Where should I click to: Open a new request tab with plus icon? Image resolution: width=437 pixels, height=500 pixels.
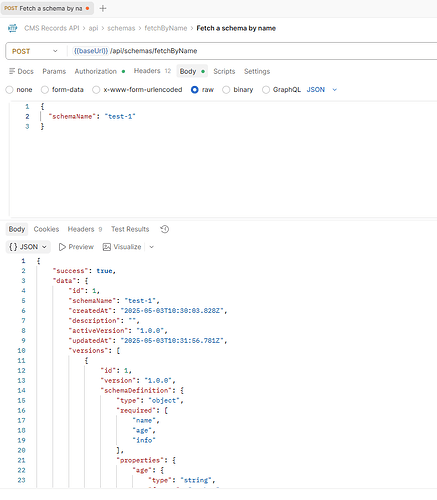point(103,9)
